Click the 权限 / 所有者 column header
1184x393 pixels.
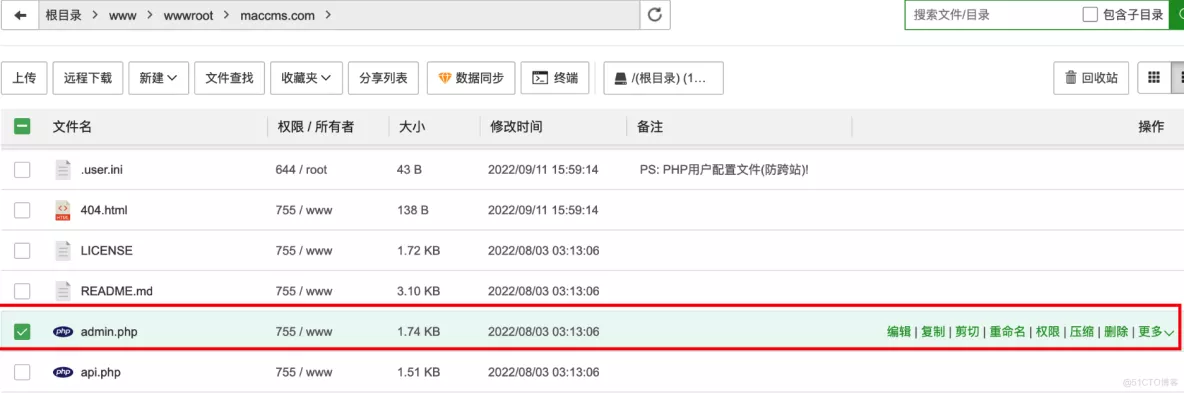tap(316, 127)
